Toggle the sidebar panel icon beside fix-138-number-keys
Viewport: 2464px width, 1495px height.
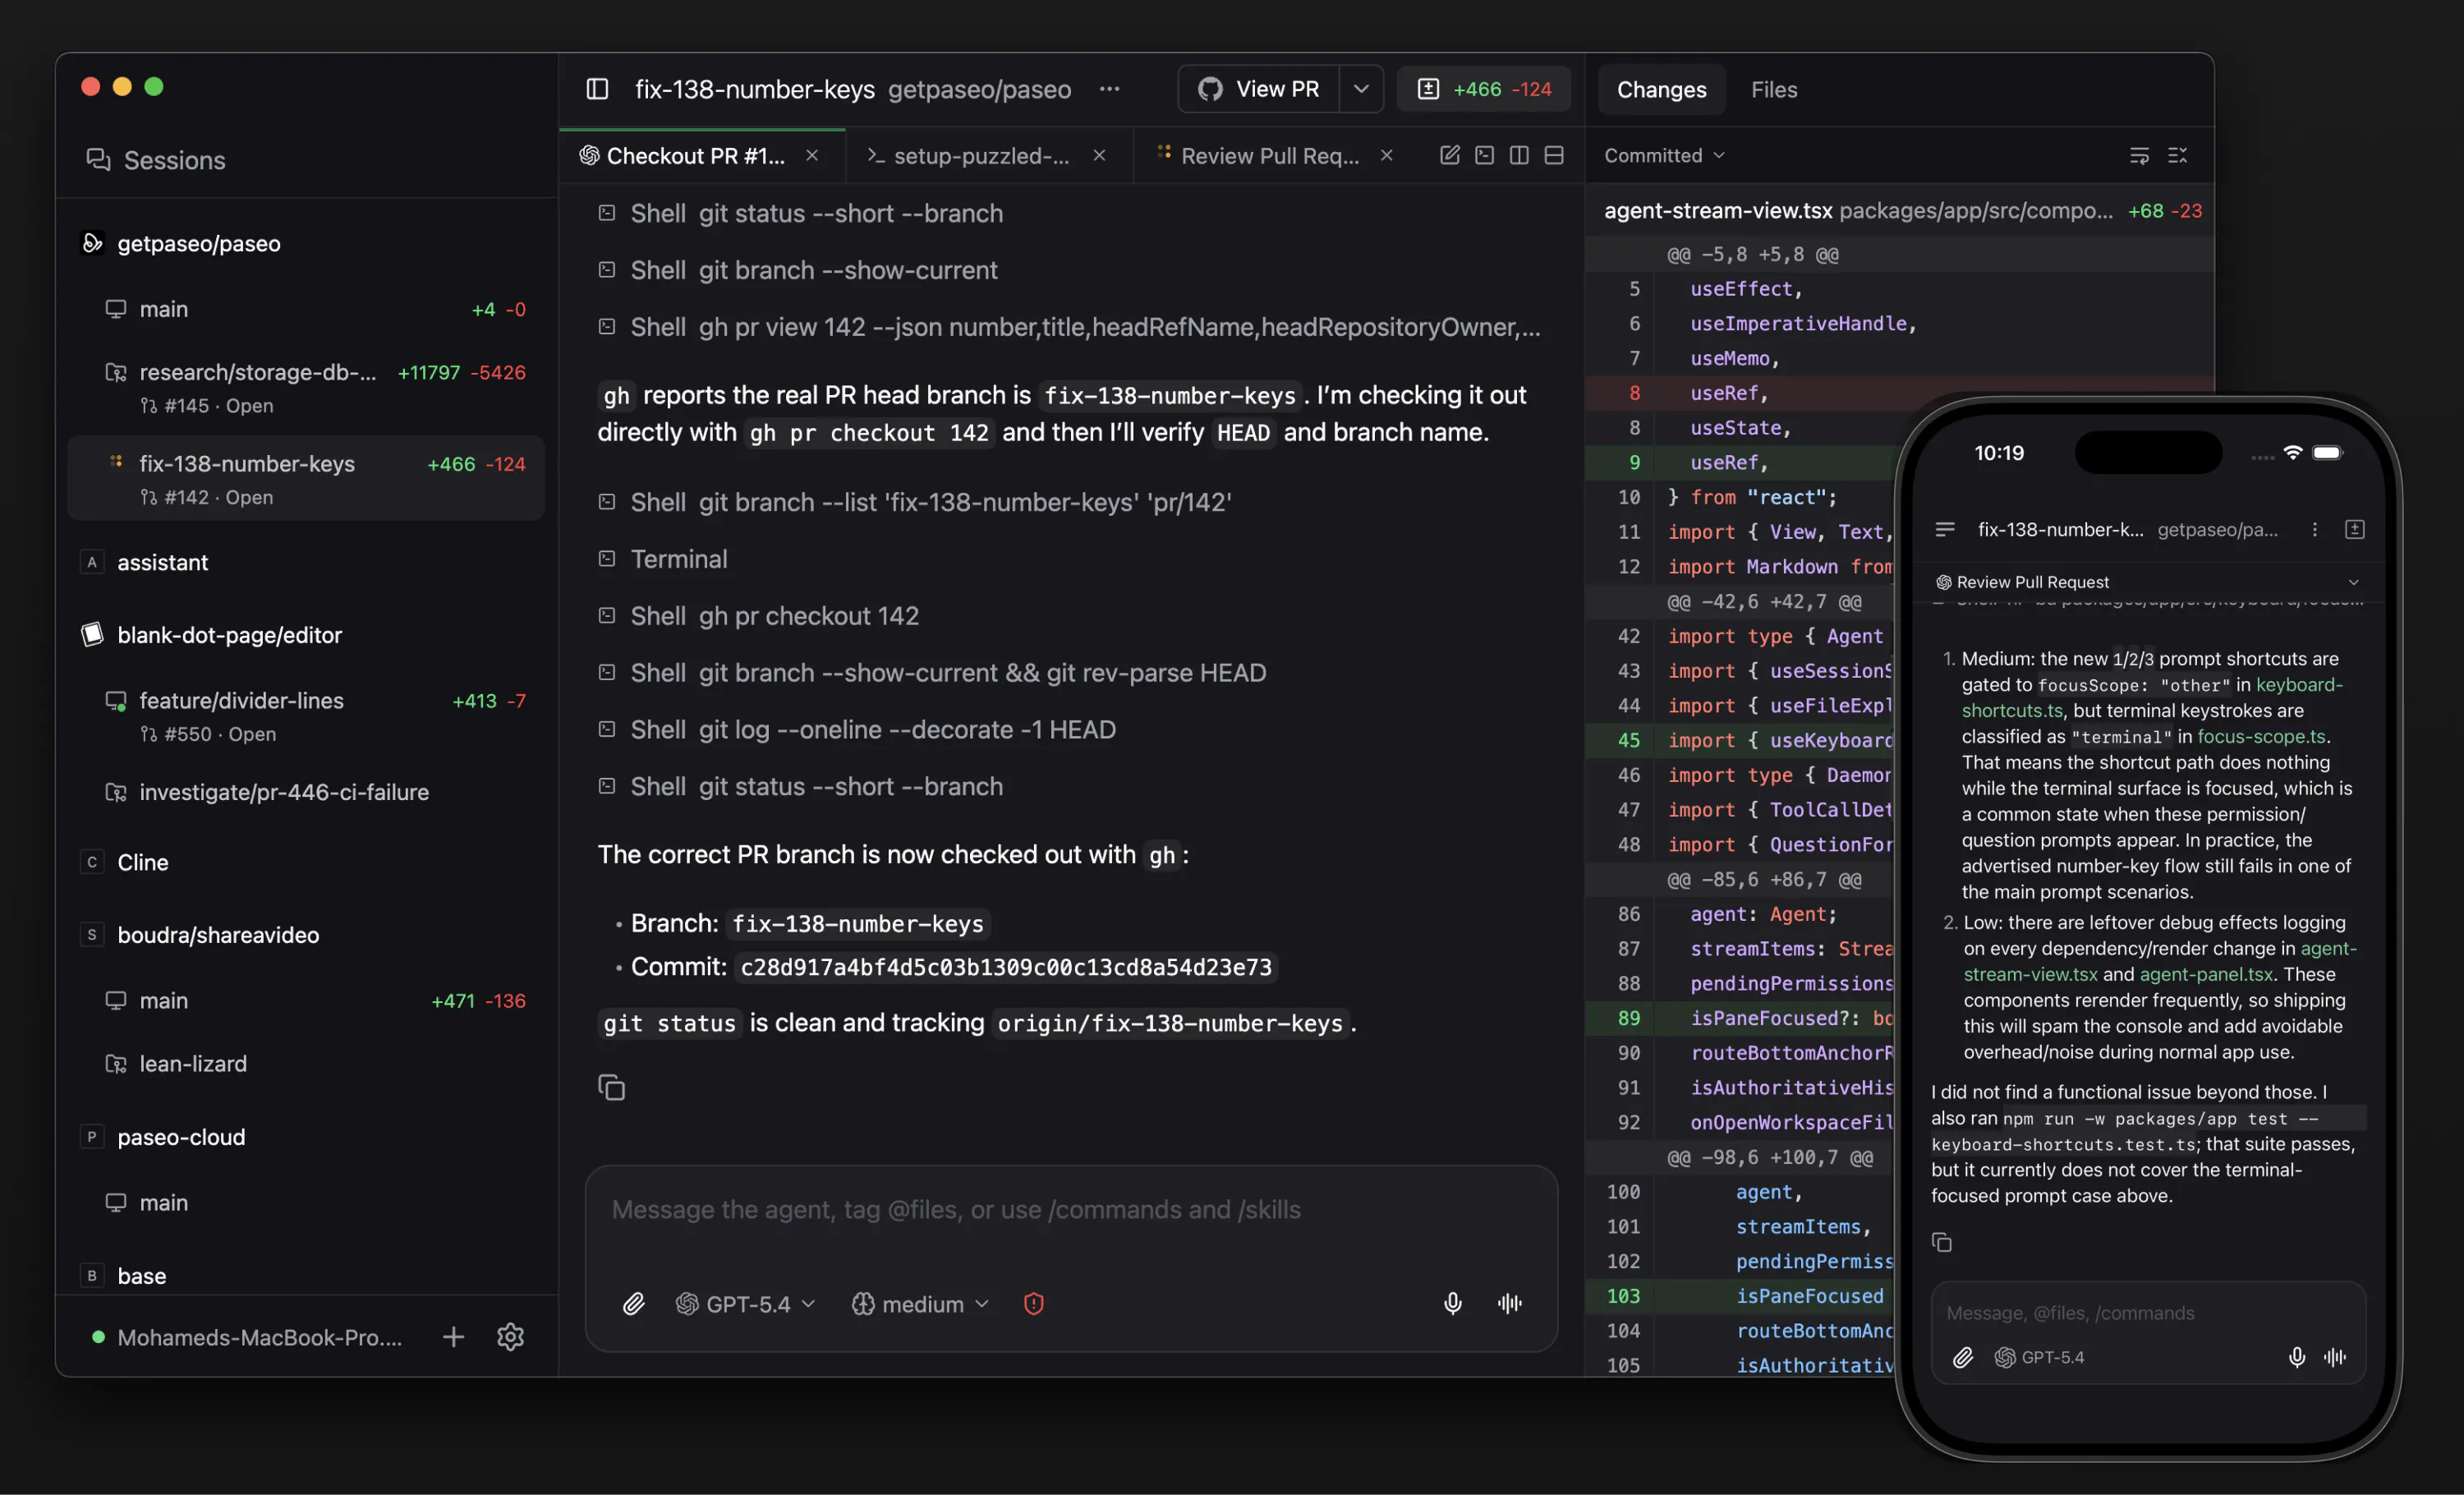pyautogui.click(x=597, y=89)
